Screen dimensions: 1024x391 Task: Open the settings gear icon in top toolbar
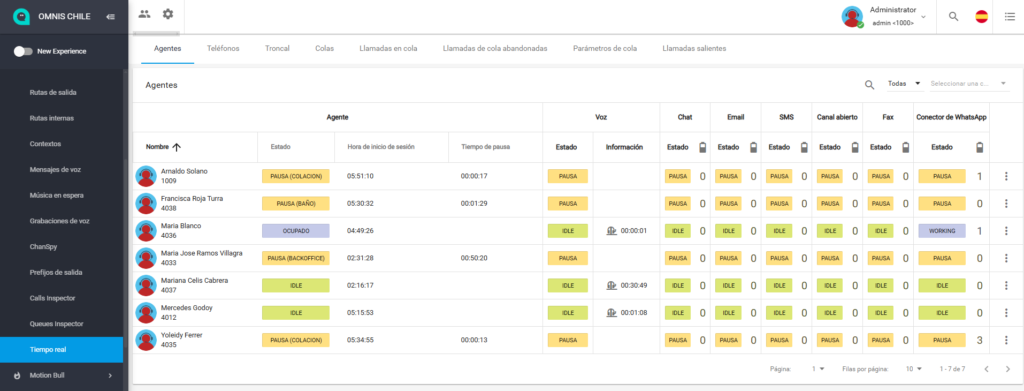tap(168, 14)
